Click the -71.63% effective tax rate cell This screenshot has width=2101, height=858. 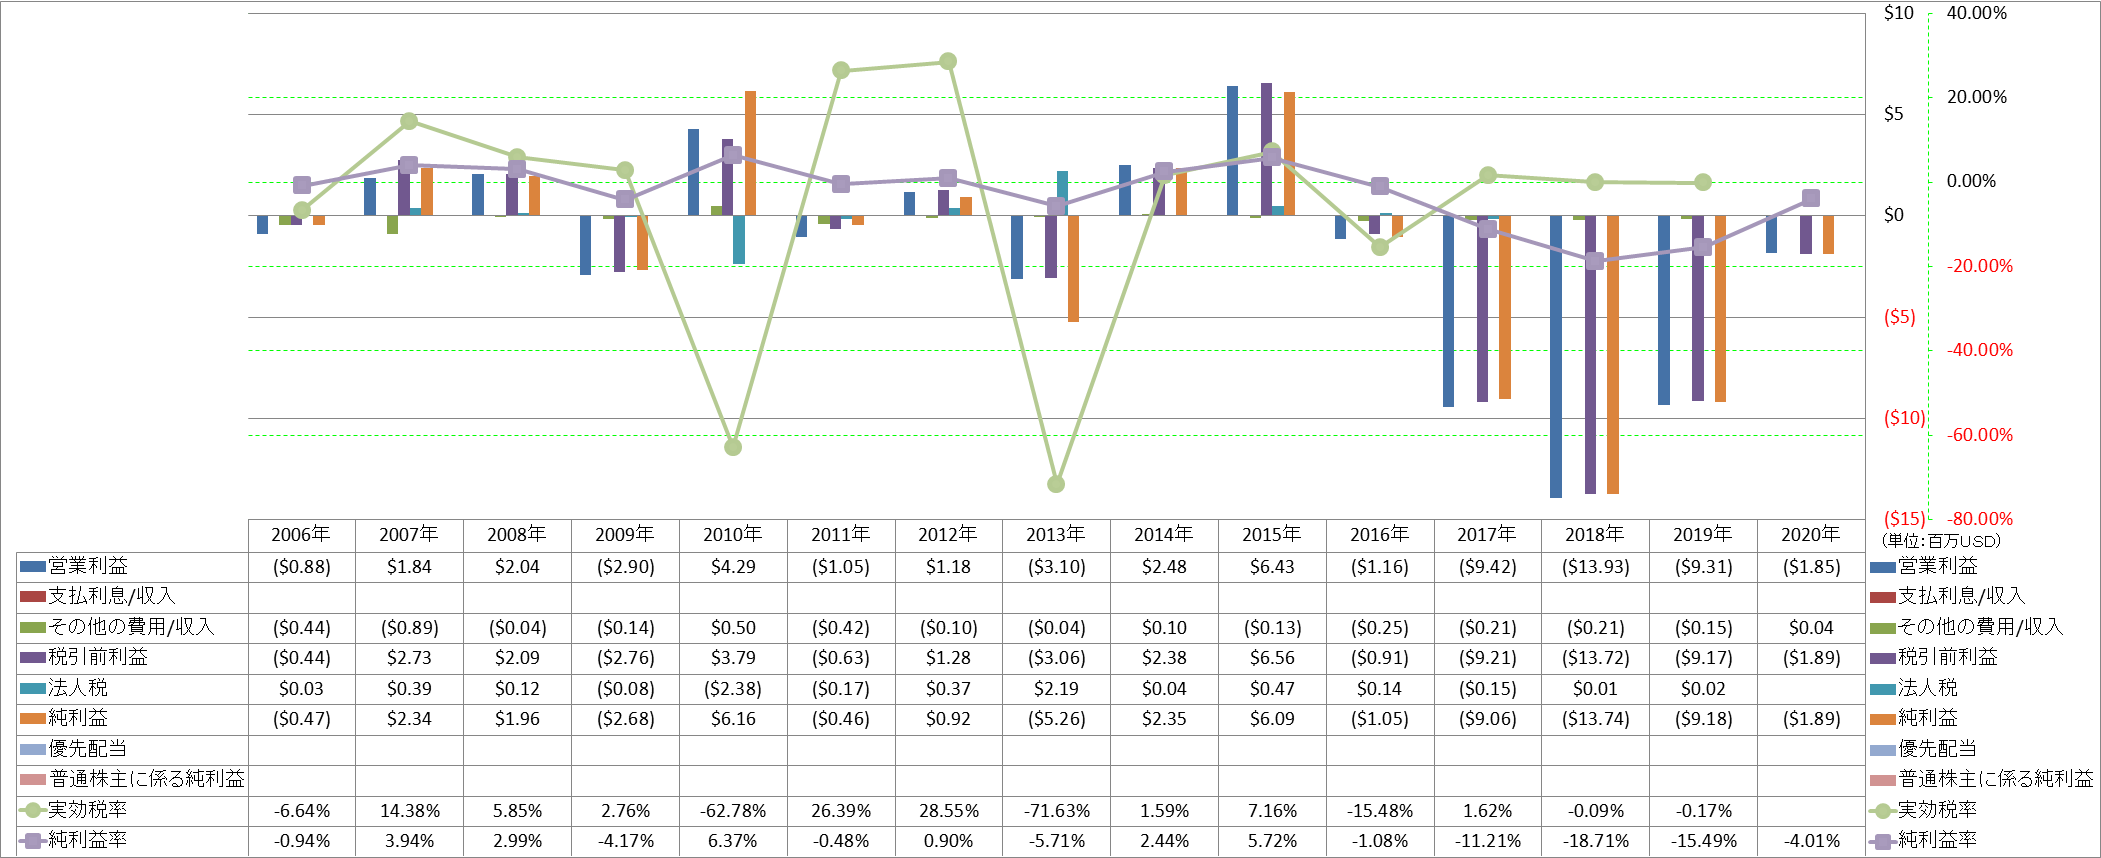click(x=1056, y=811)
